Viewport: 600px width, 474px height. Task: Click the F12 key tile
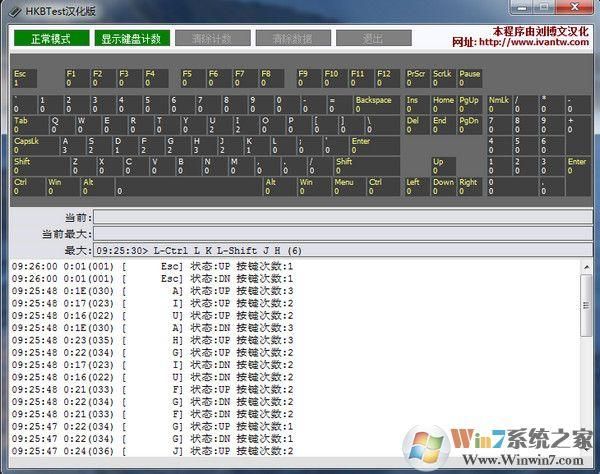coord(388,78)
